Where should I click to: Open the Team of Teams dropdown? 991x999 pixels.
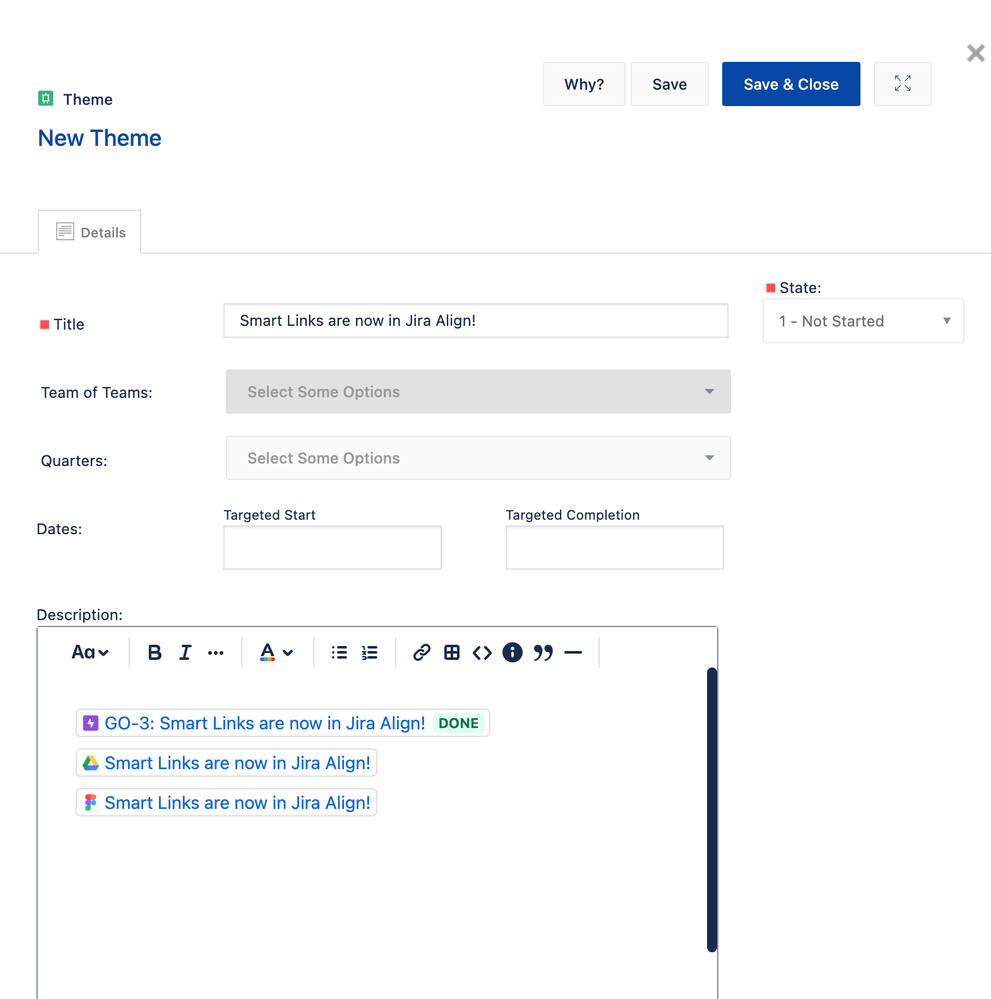pos(478,391)
